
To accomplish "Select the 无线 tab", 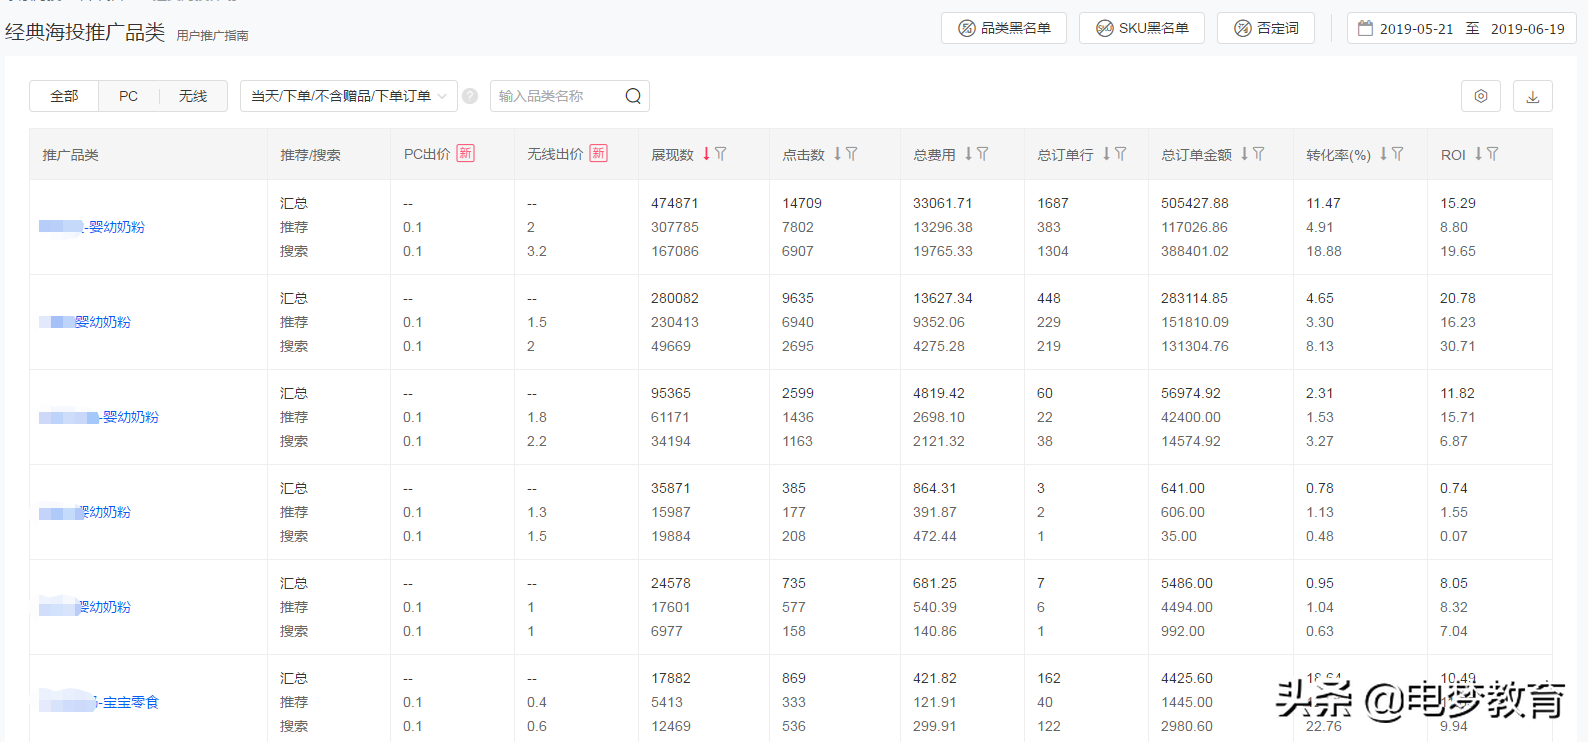I will 193,96.
